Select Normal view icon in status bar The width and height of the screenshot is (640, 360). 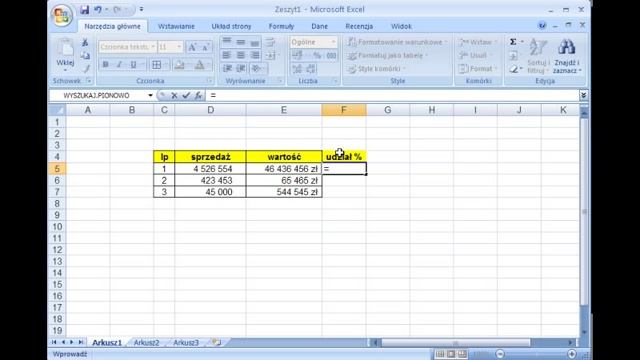tap(440, 354)
